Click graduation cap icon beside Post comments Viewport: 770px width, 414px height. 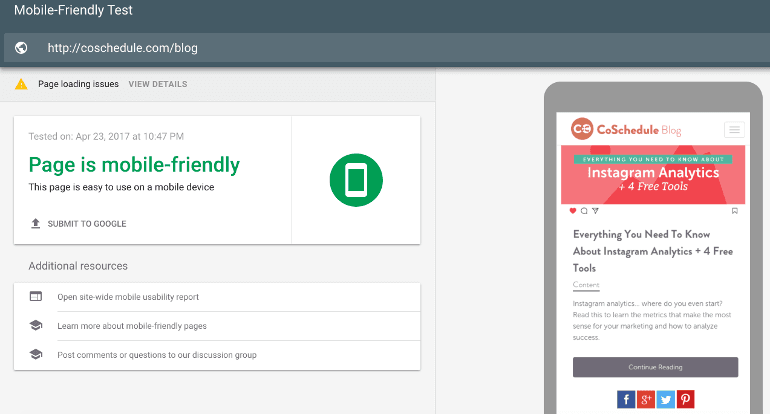point(36,354)
